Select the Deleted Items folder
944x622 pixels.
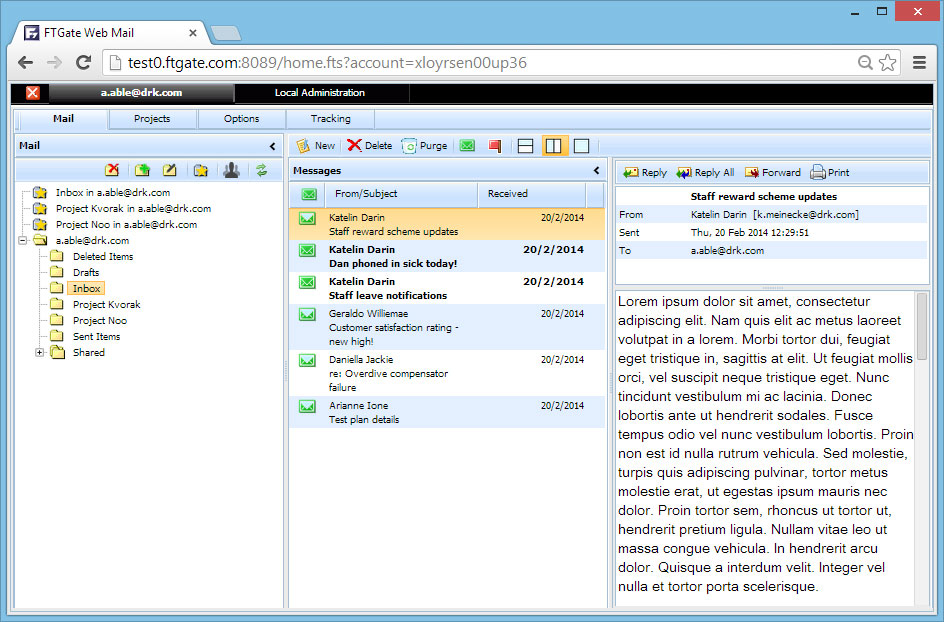[x=103, y=257]
